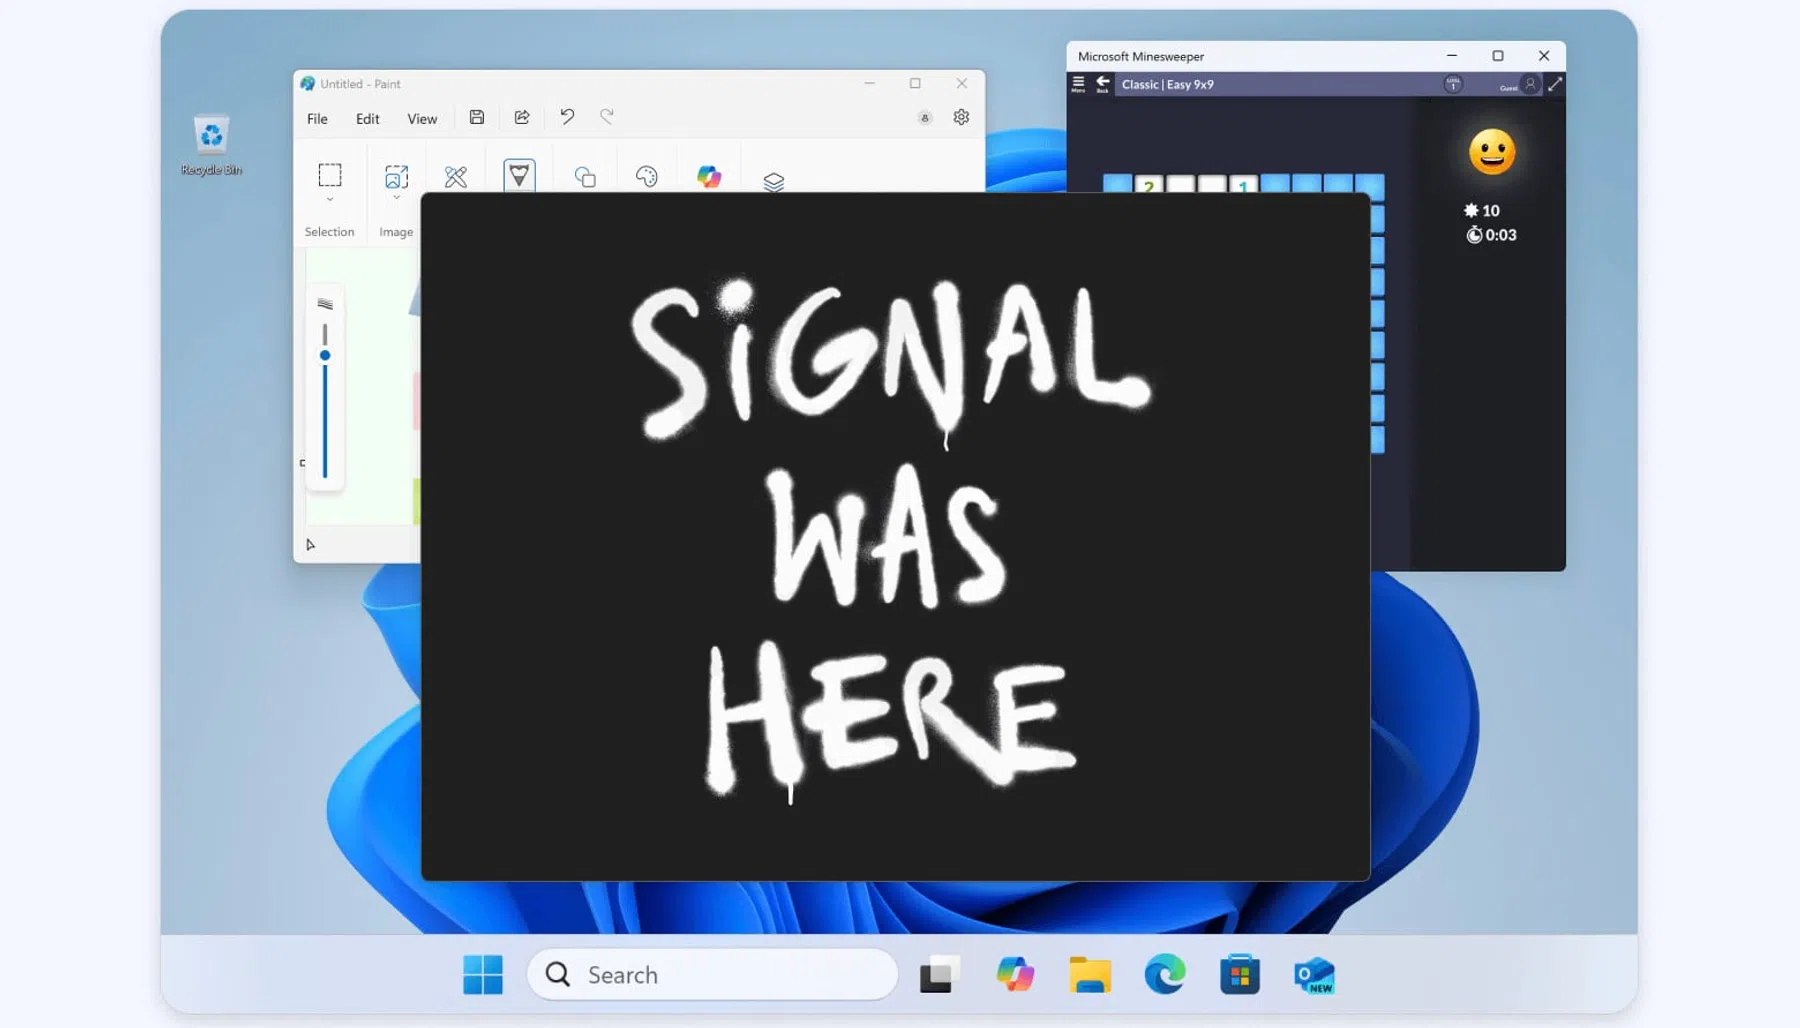The height and width of the screenshot is (1028, 1800).
Task: Maximize the Minesweeper window
Action: [1498, 56]
